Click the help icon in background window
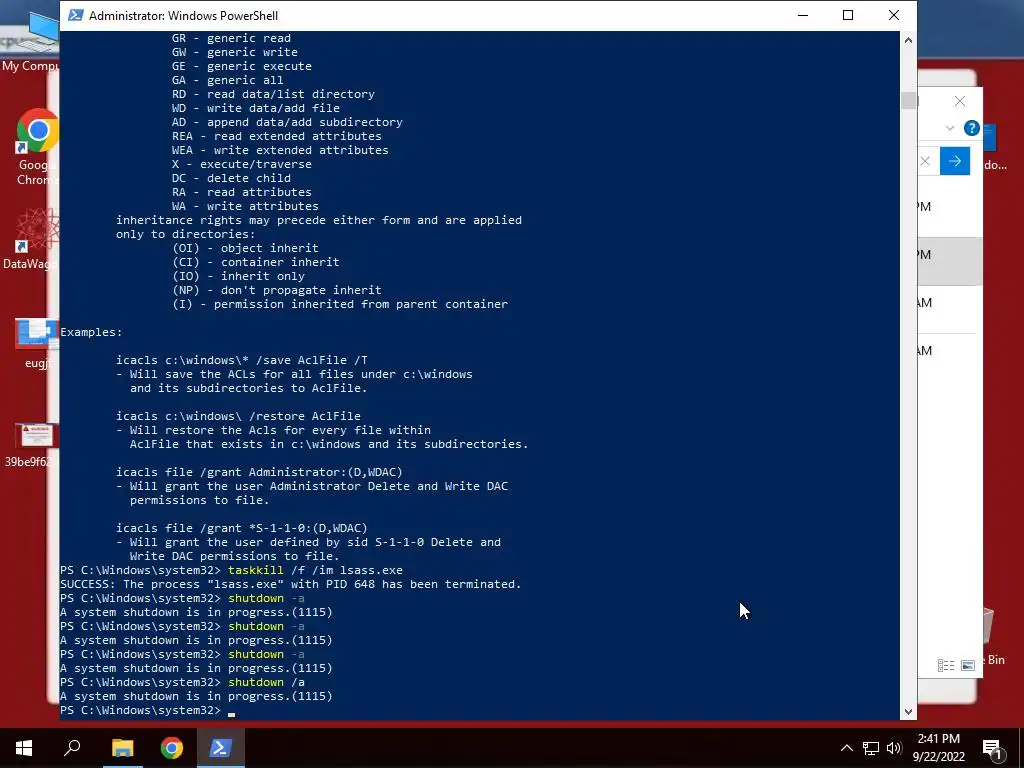 click(971, 128)
